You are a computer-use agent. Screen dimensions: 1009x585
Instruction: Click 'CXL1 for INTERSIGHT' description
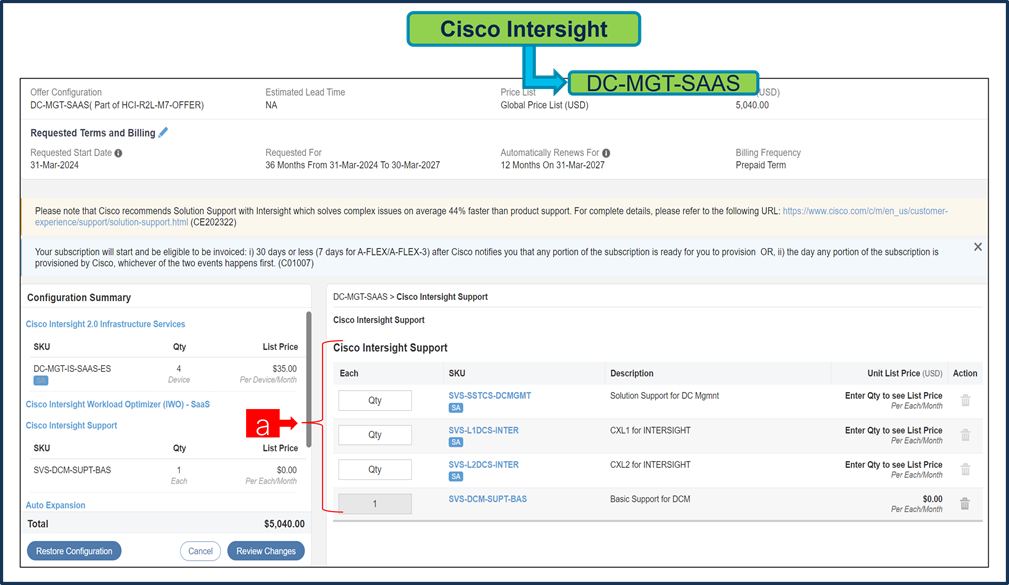pyautogui.click(x=650, y=431)
